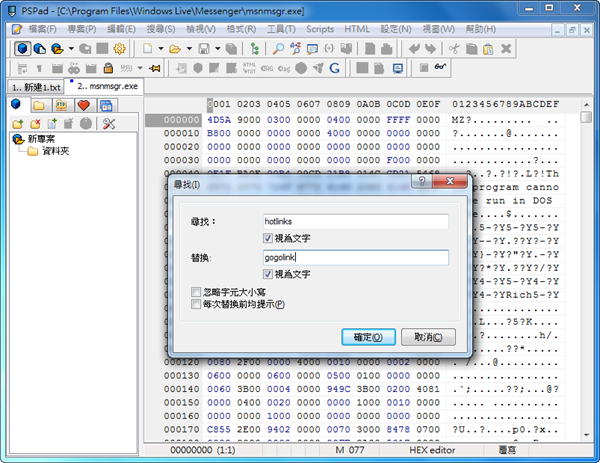
Task: Select the 新專案 tree node
Action: tap(41, 139)
